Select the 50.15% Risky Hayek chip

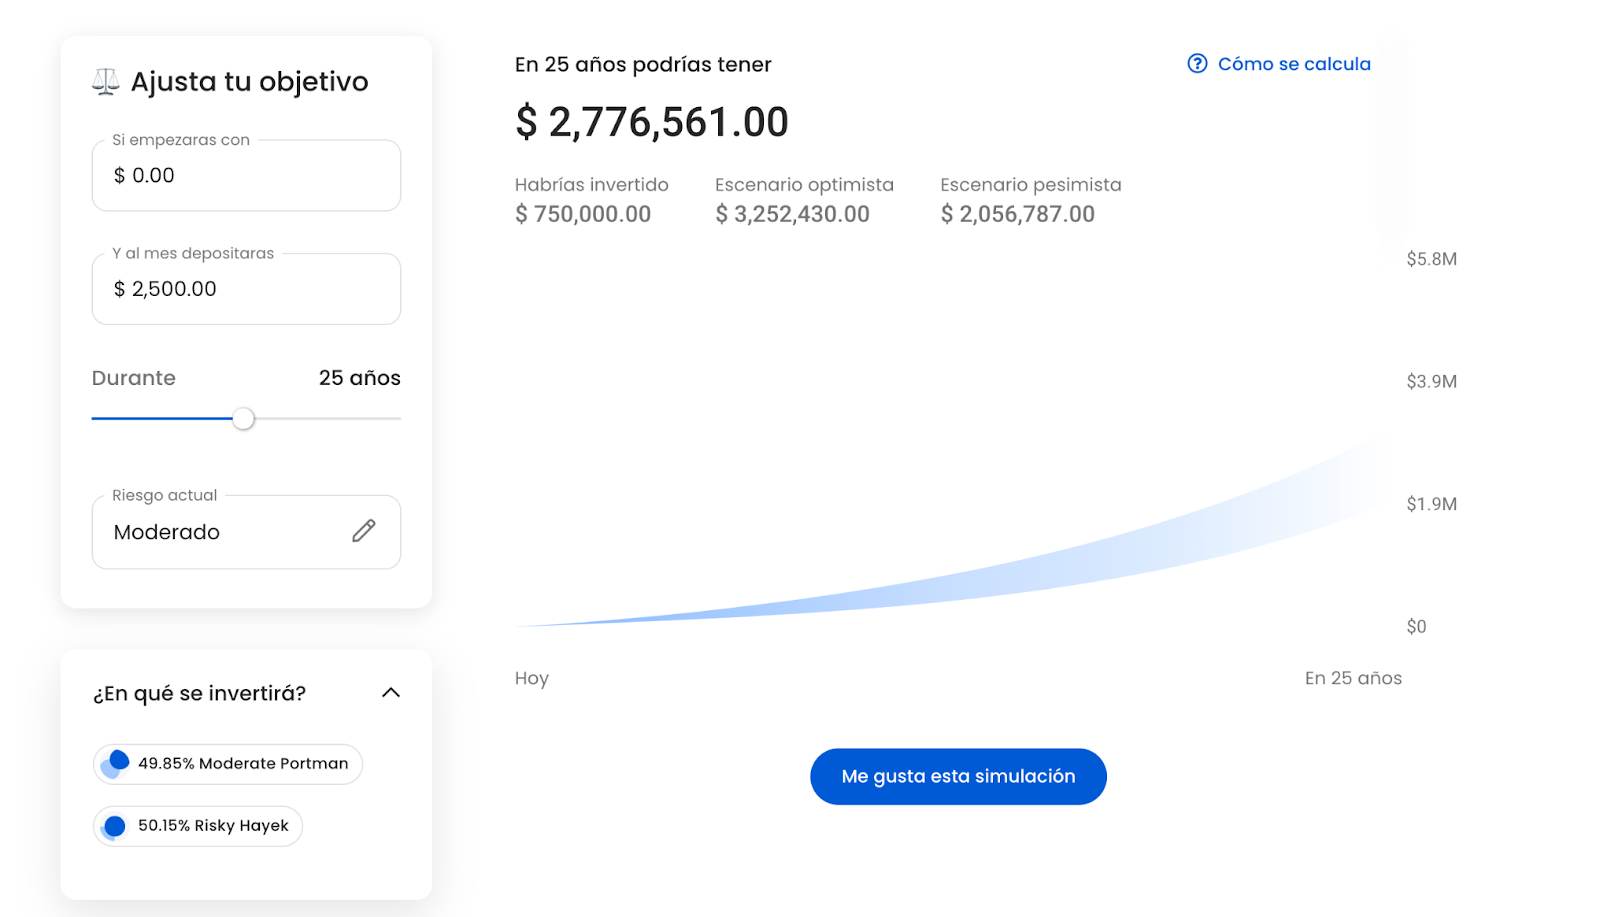pos(198,826)
